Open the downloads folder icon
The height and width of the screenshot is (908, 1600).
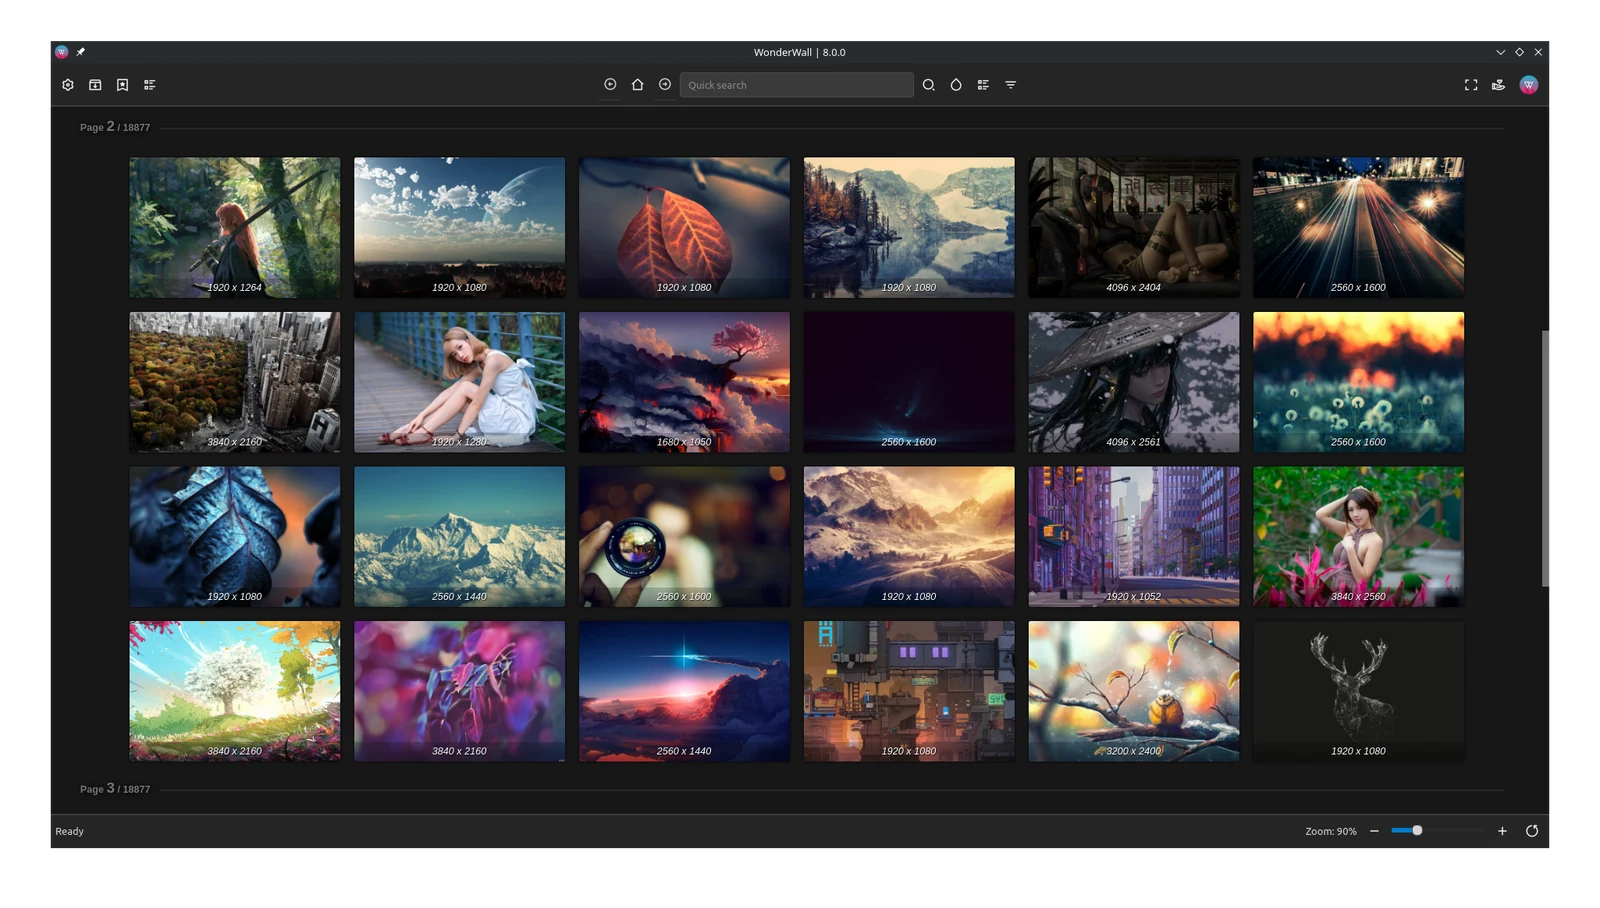pos(95,85)
